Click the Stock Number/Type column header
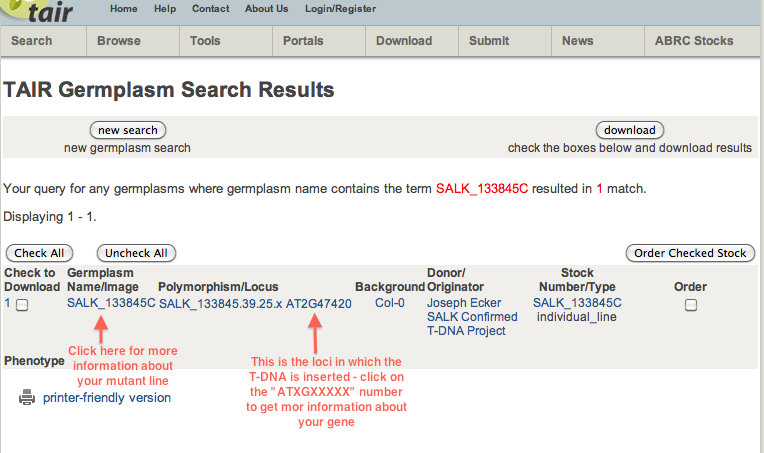 click(x=577, y=280)
